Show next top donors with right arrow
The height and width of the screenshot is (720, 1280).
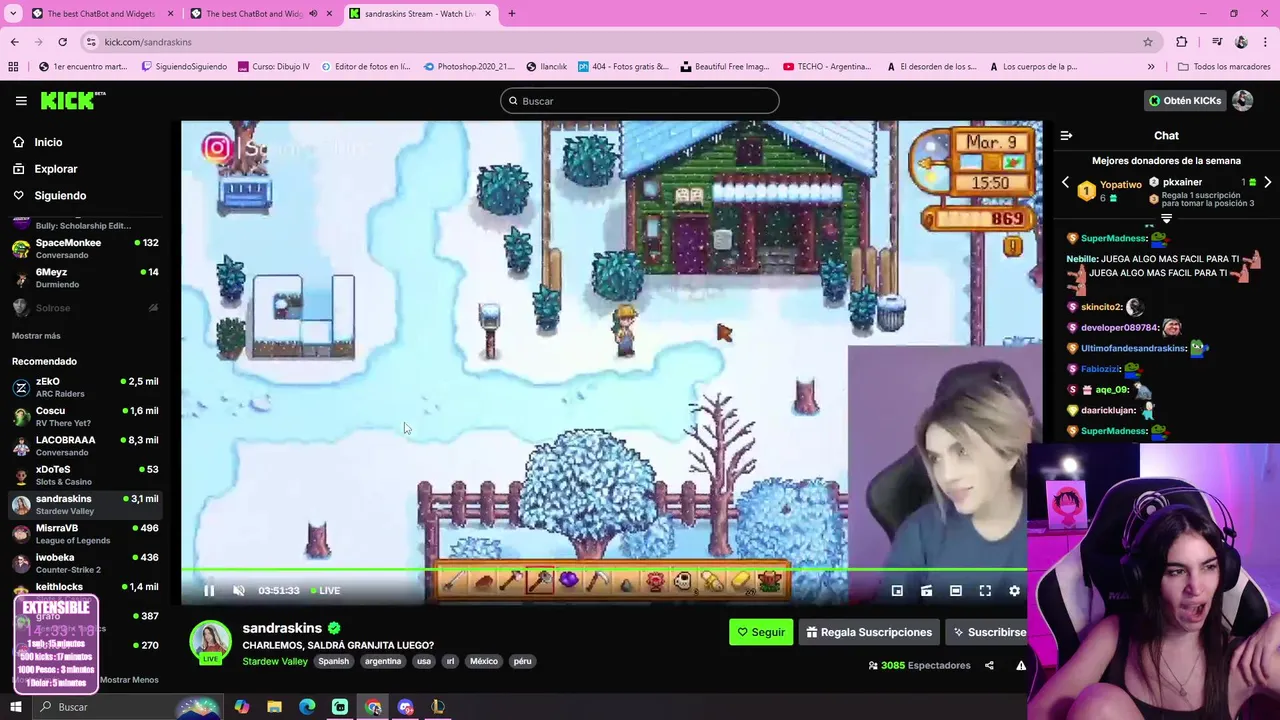point(1267,183)
